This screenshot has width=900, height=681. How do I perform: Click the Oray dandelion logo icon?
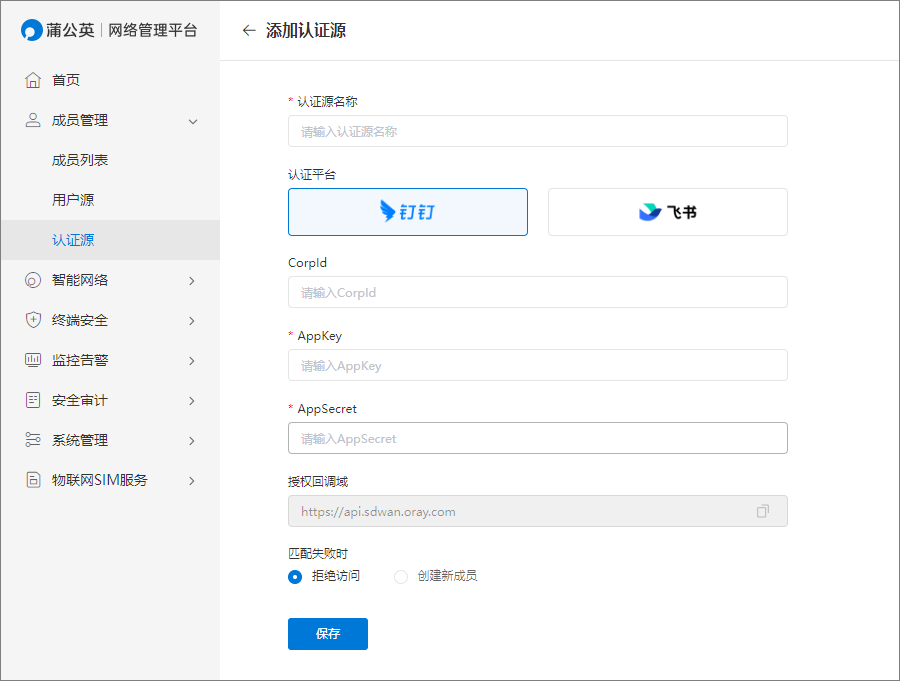pos(32,30)
